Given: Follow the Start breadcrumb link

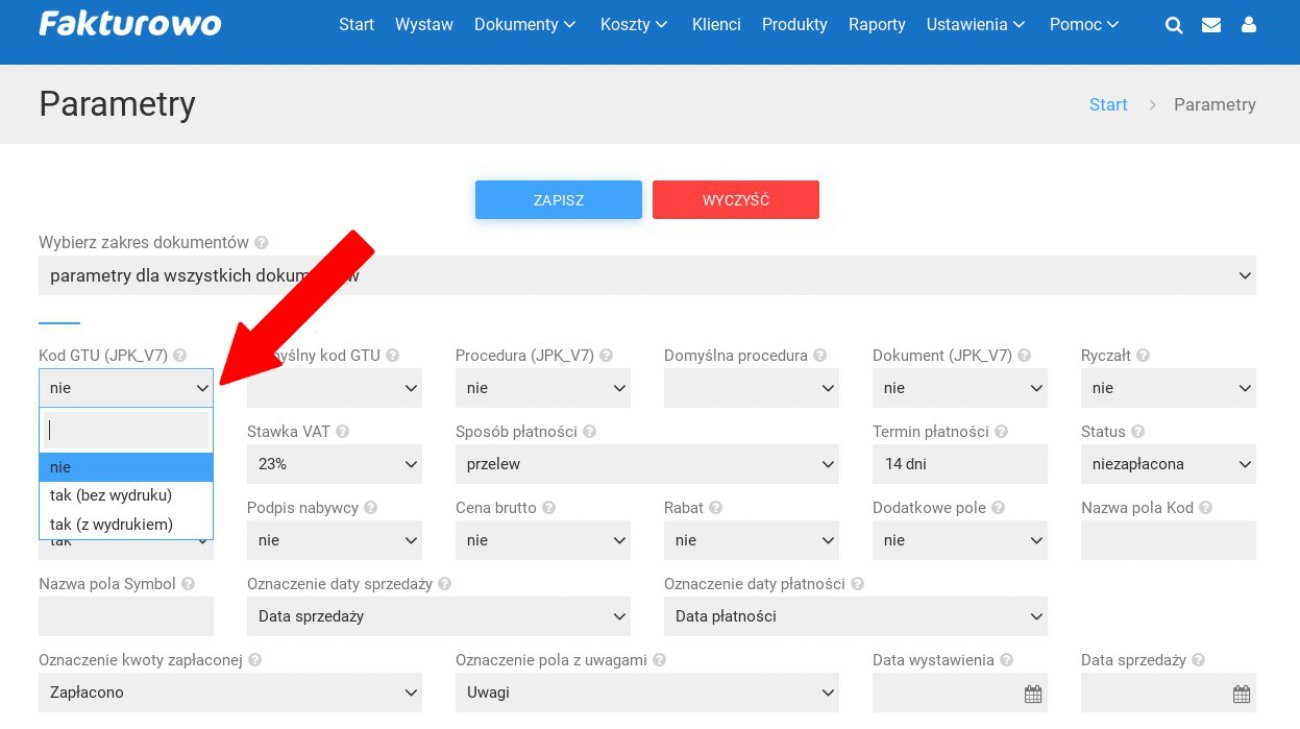Looking at the screenshot, I should [1108, 105].
